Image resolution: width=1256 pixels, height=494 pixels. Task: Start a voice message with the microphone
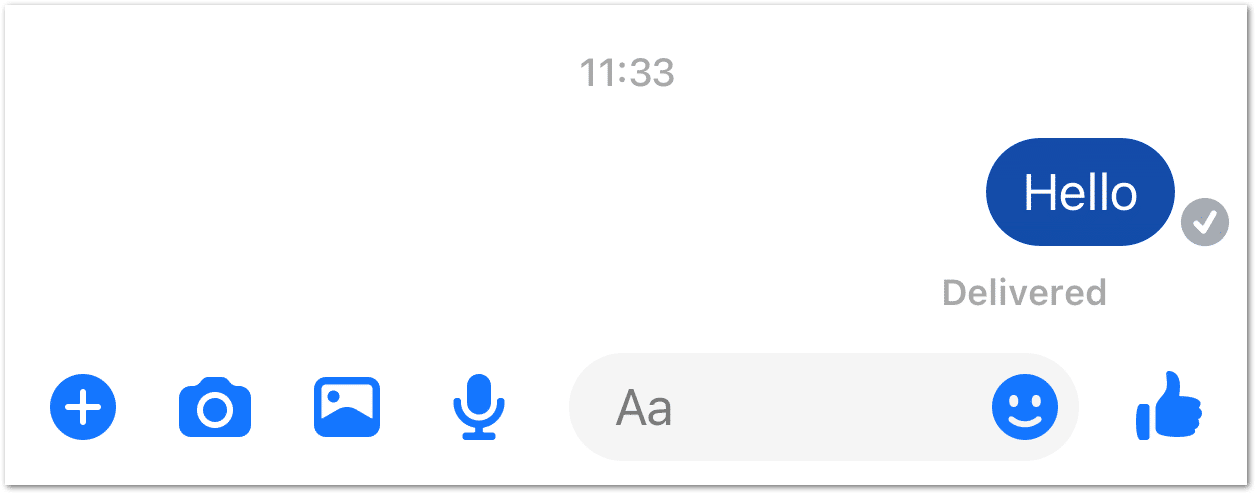[479, 407]
